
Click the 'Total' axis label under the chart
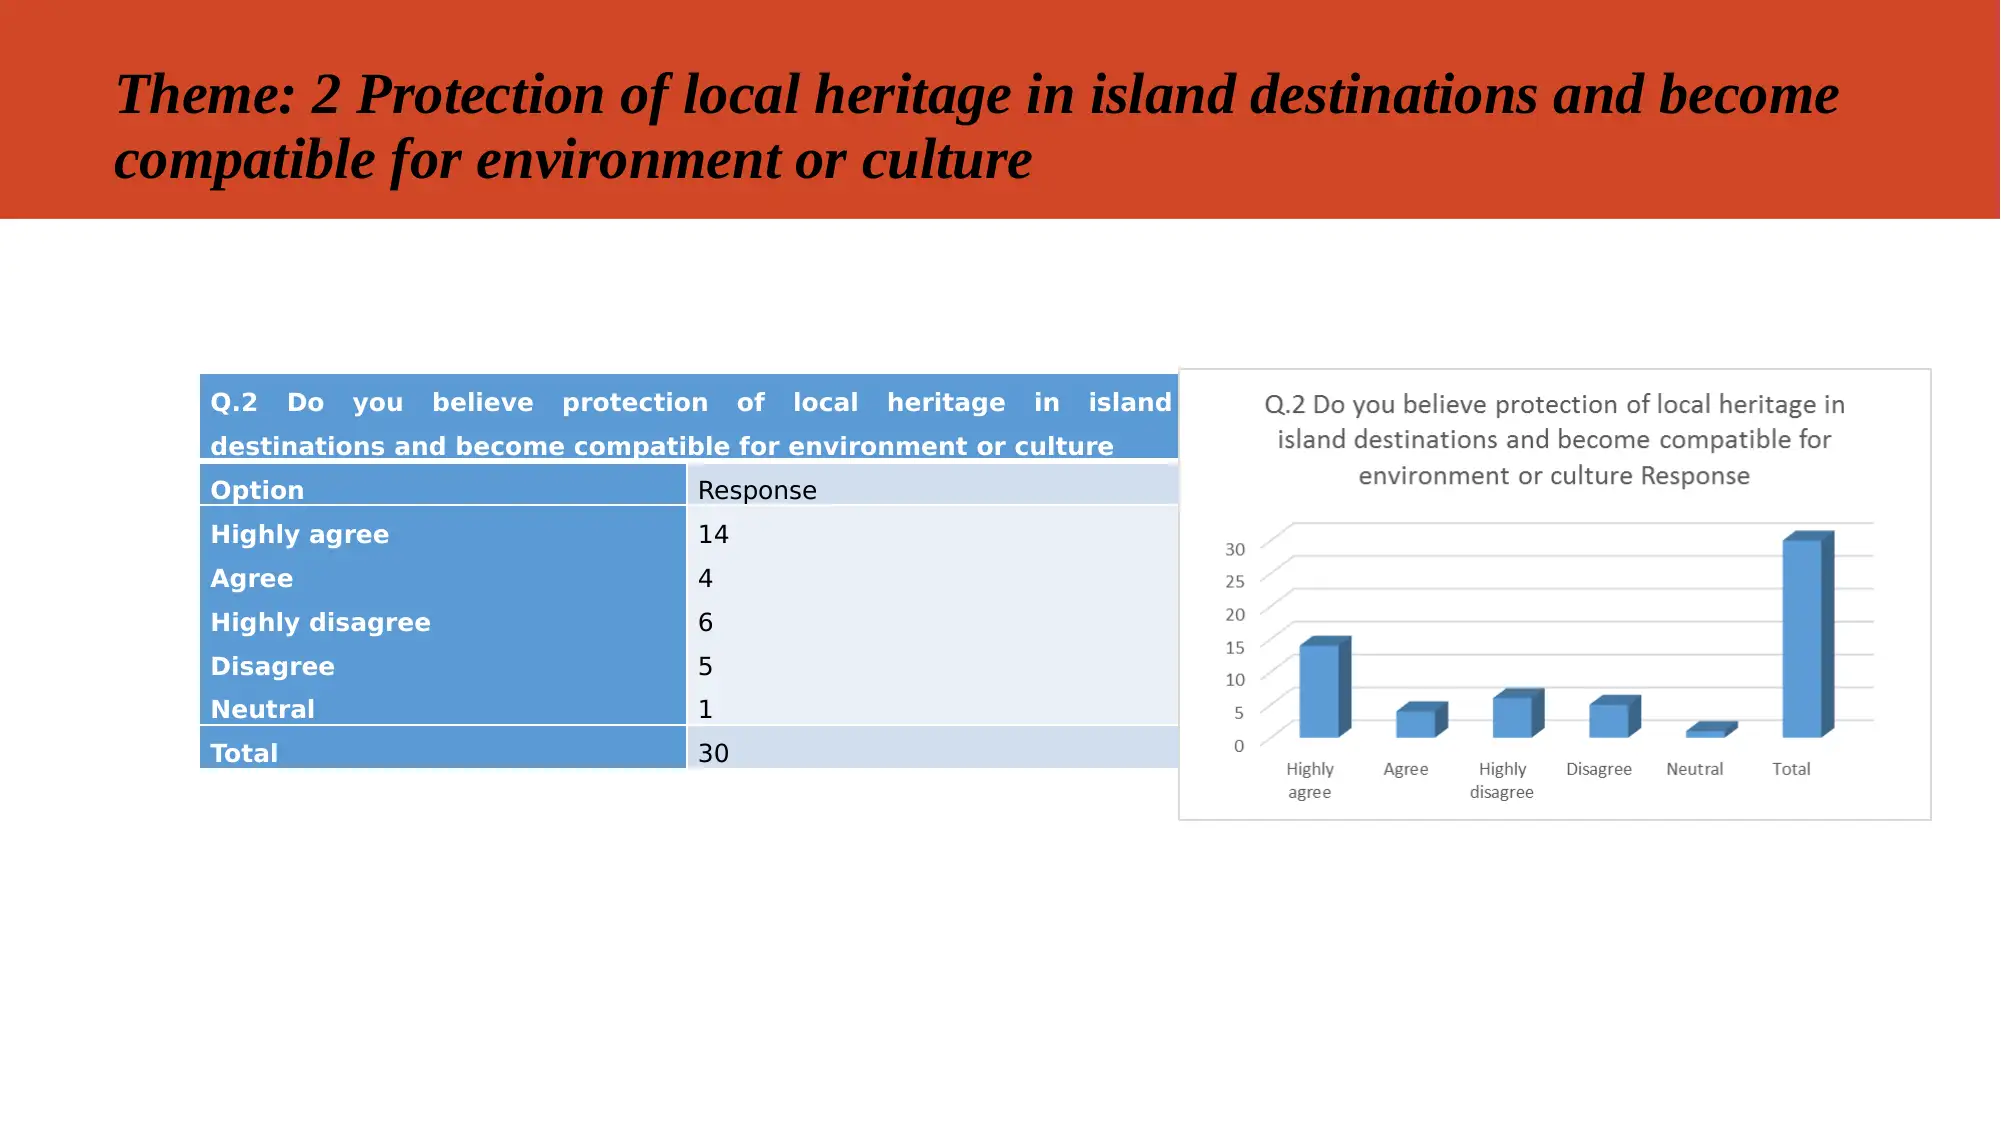tap(1791, 769)
